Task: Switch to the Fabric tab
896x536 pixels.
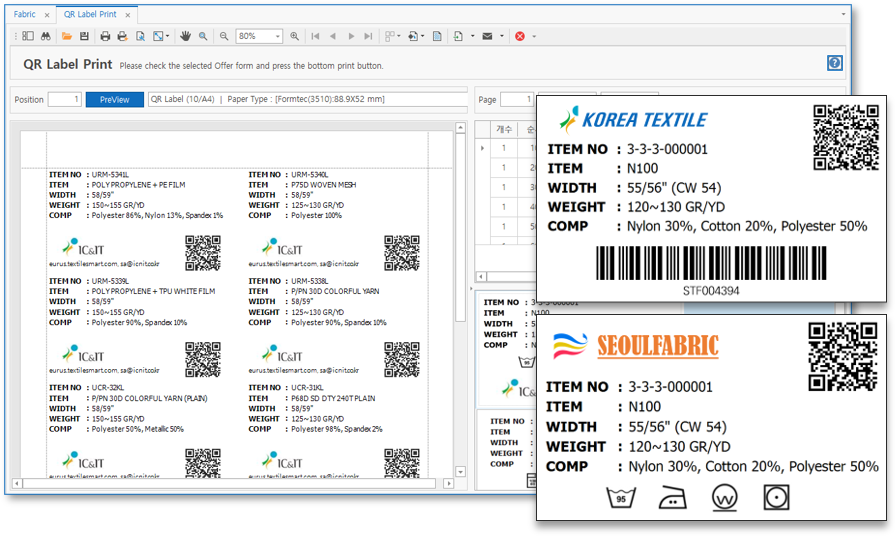Action: point(25,15)
